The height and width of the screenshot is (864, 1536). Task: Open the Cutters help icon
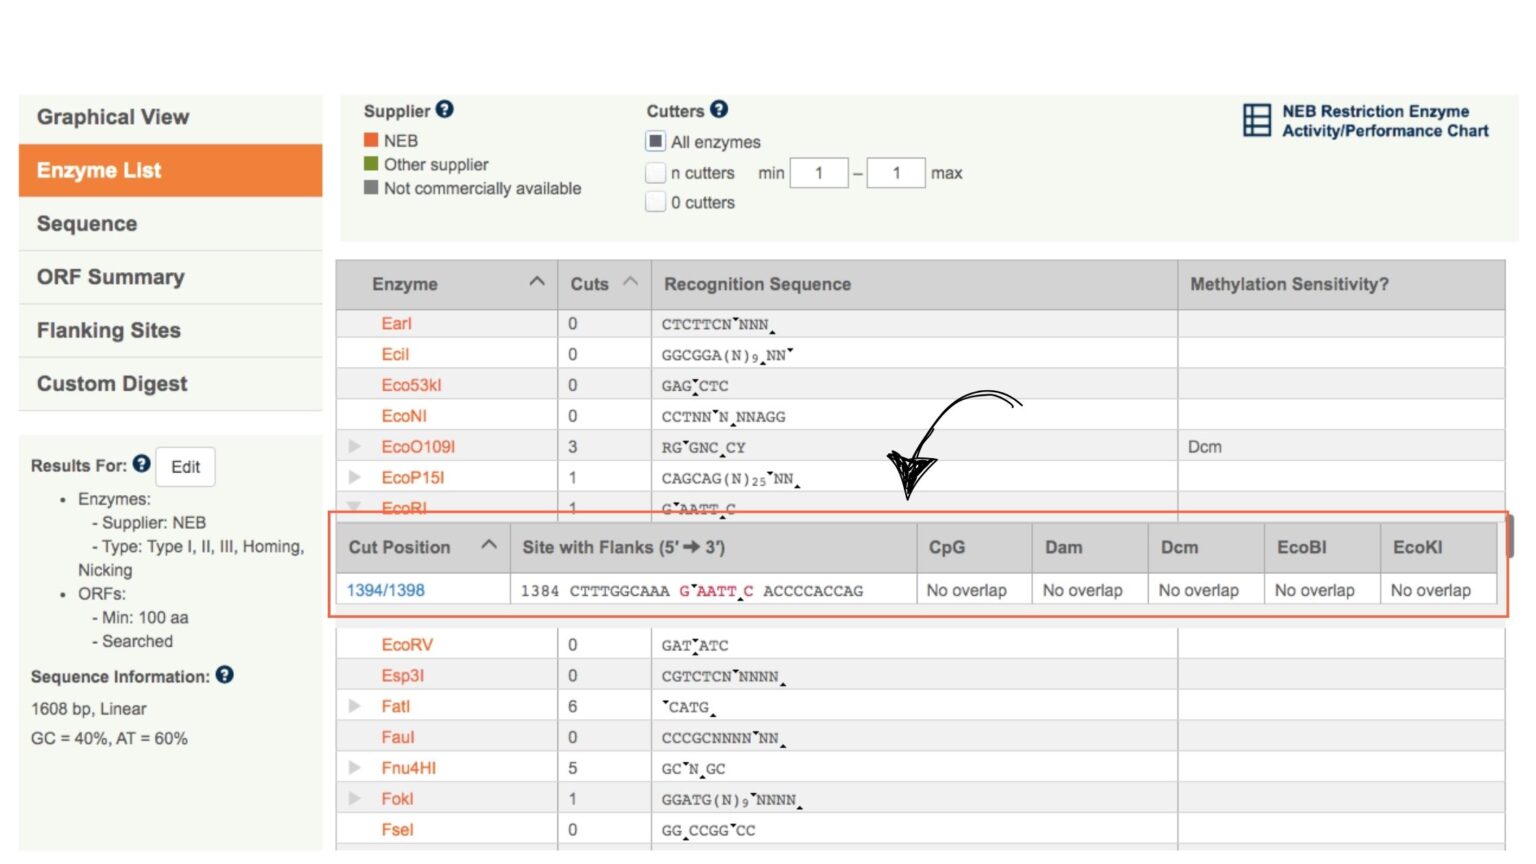click(x=717, y=110)
